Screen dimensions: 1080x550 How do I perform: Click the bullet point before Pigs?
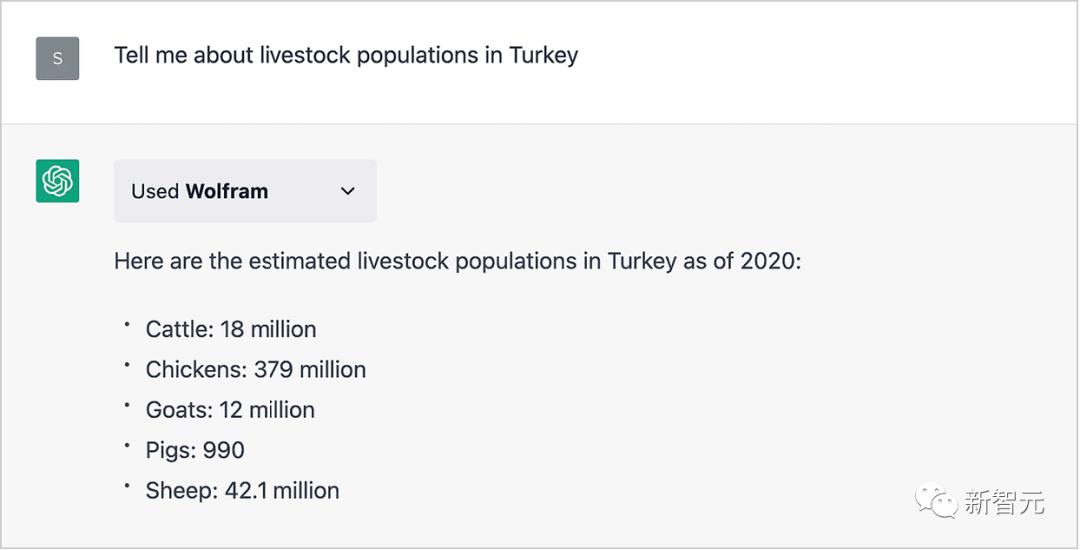128,446
